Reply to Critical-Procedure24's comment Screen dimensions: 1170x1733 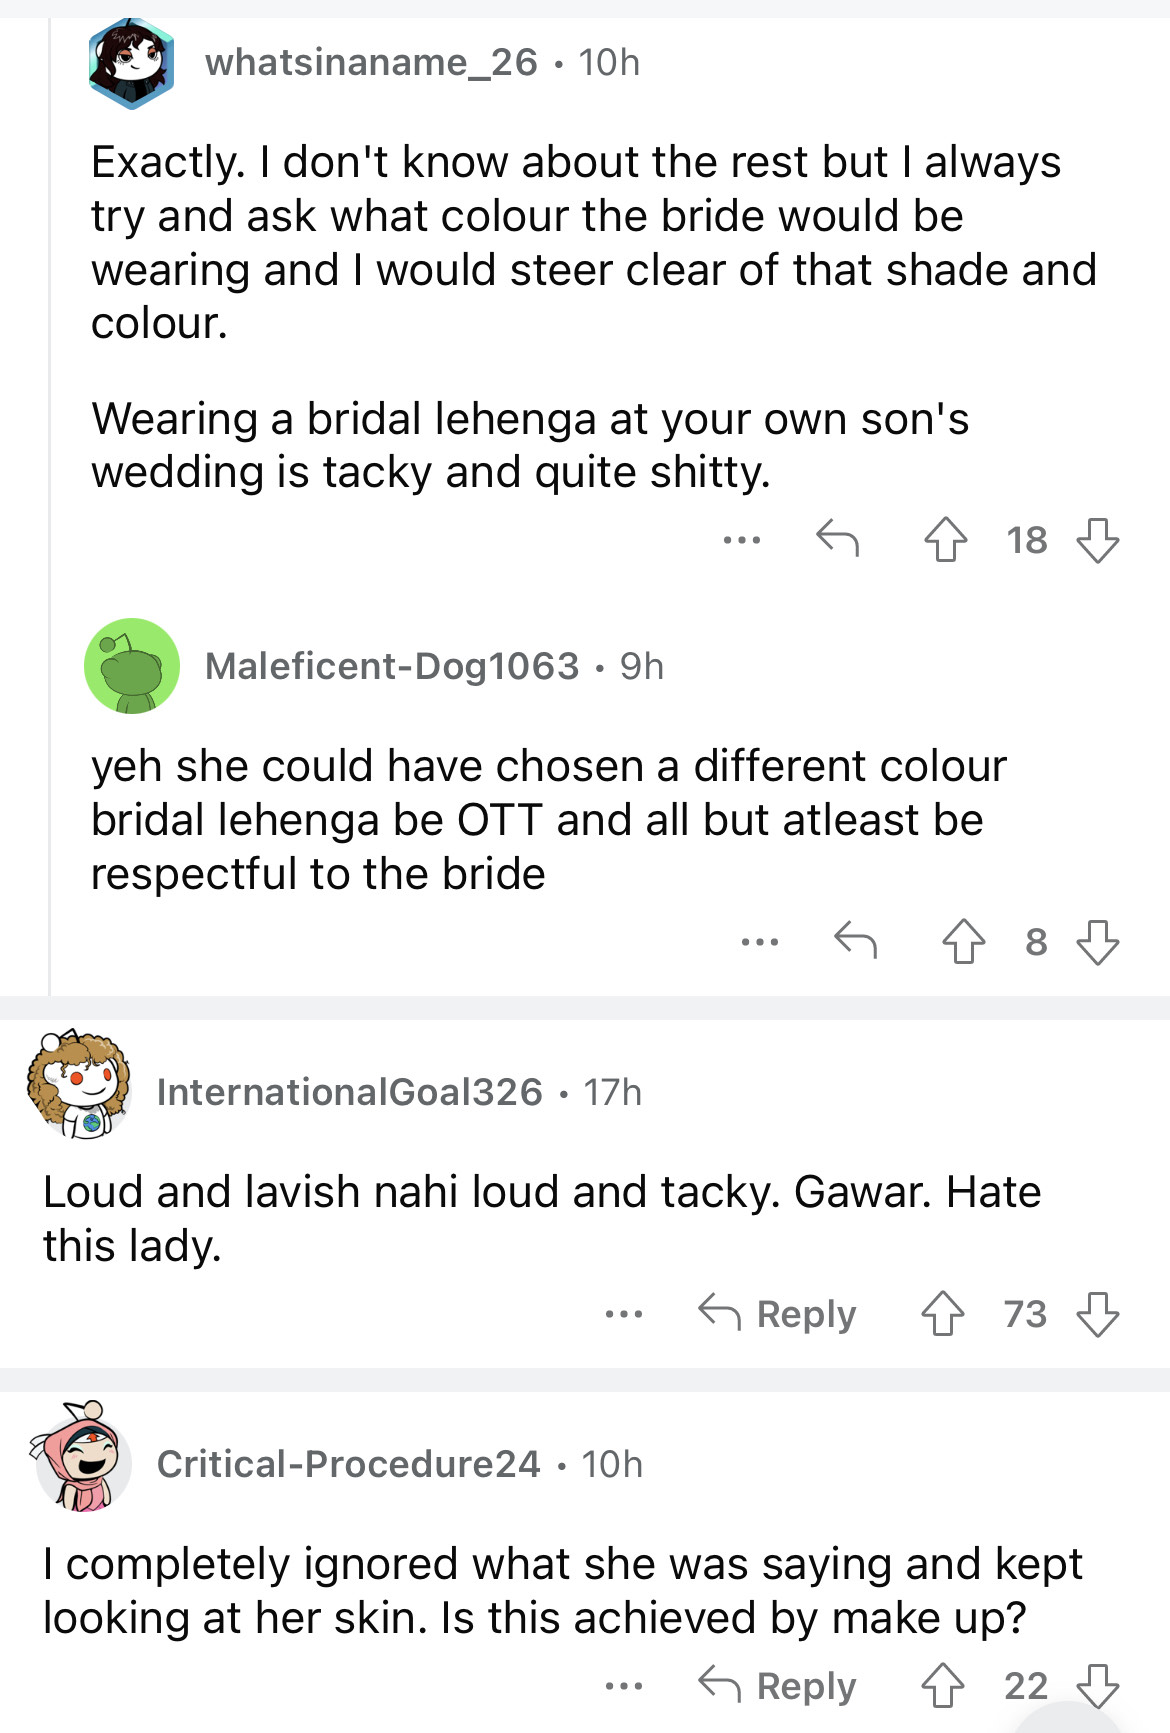tap(778, 1685)
